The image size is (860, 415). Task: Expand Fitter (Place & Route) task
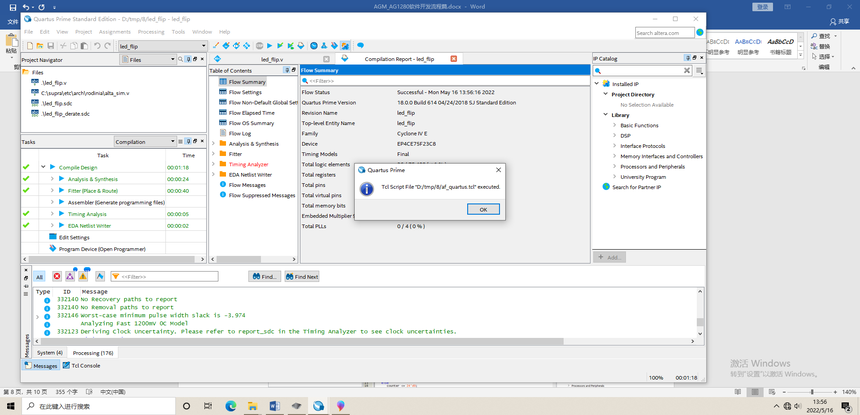tap(52, 190)
